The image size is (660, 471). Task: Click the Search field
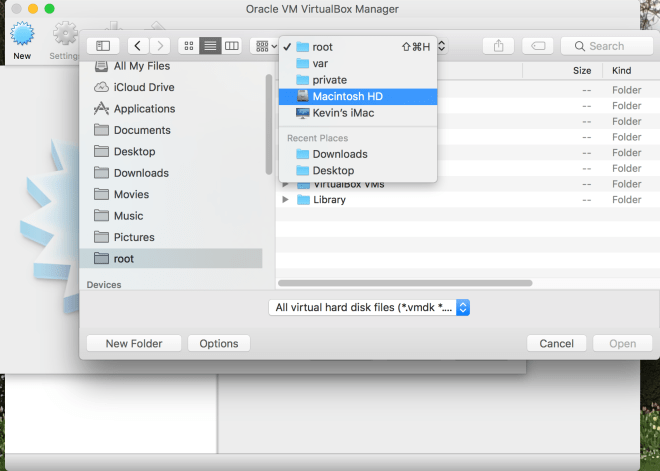point(605,46)
